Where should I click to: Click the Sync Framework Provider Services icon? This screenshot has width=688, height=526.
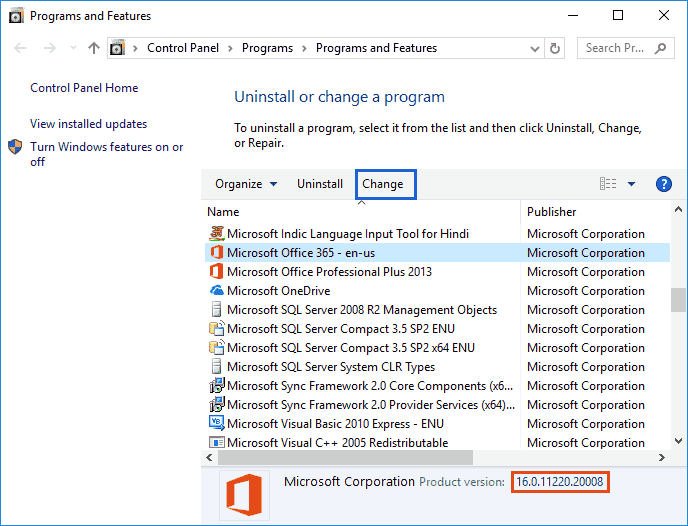coord(217,404)
